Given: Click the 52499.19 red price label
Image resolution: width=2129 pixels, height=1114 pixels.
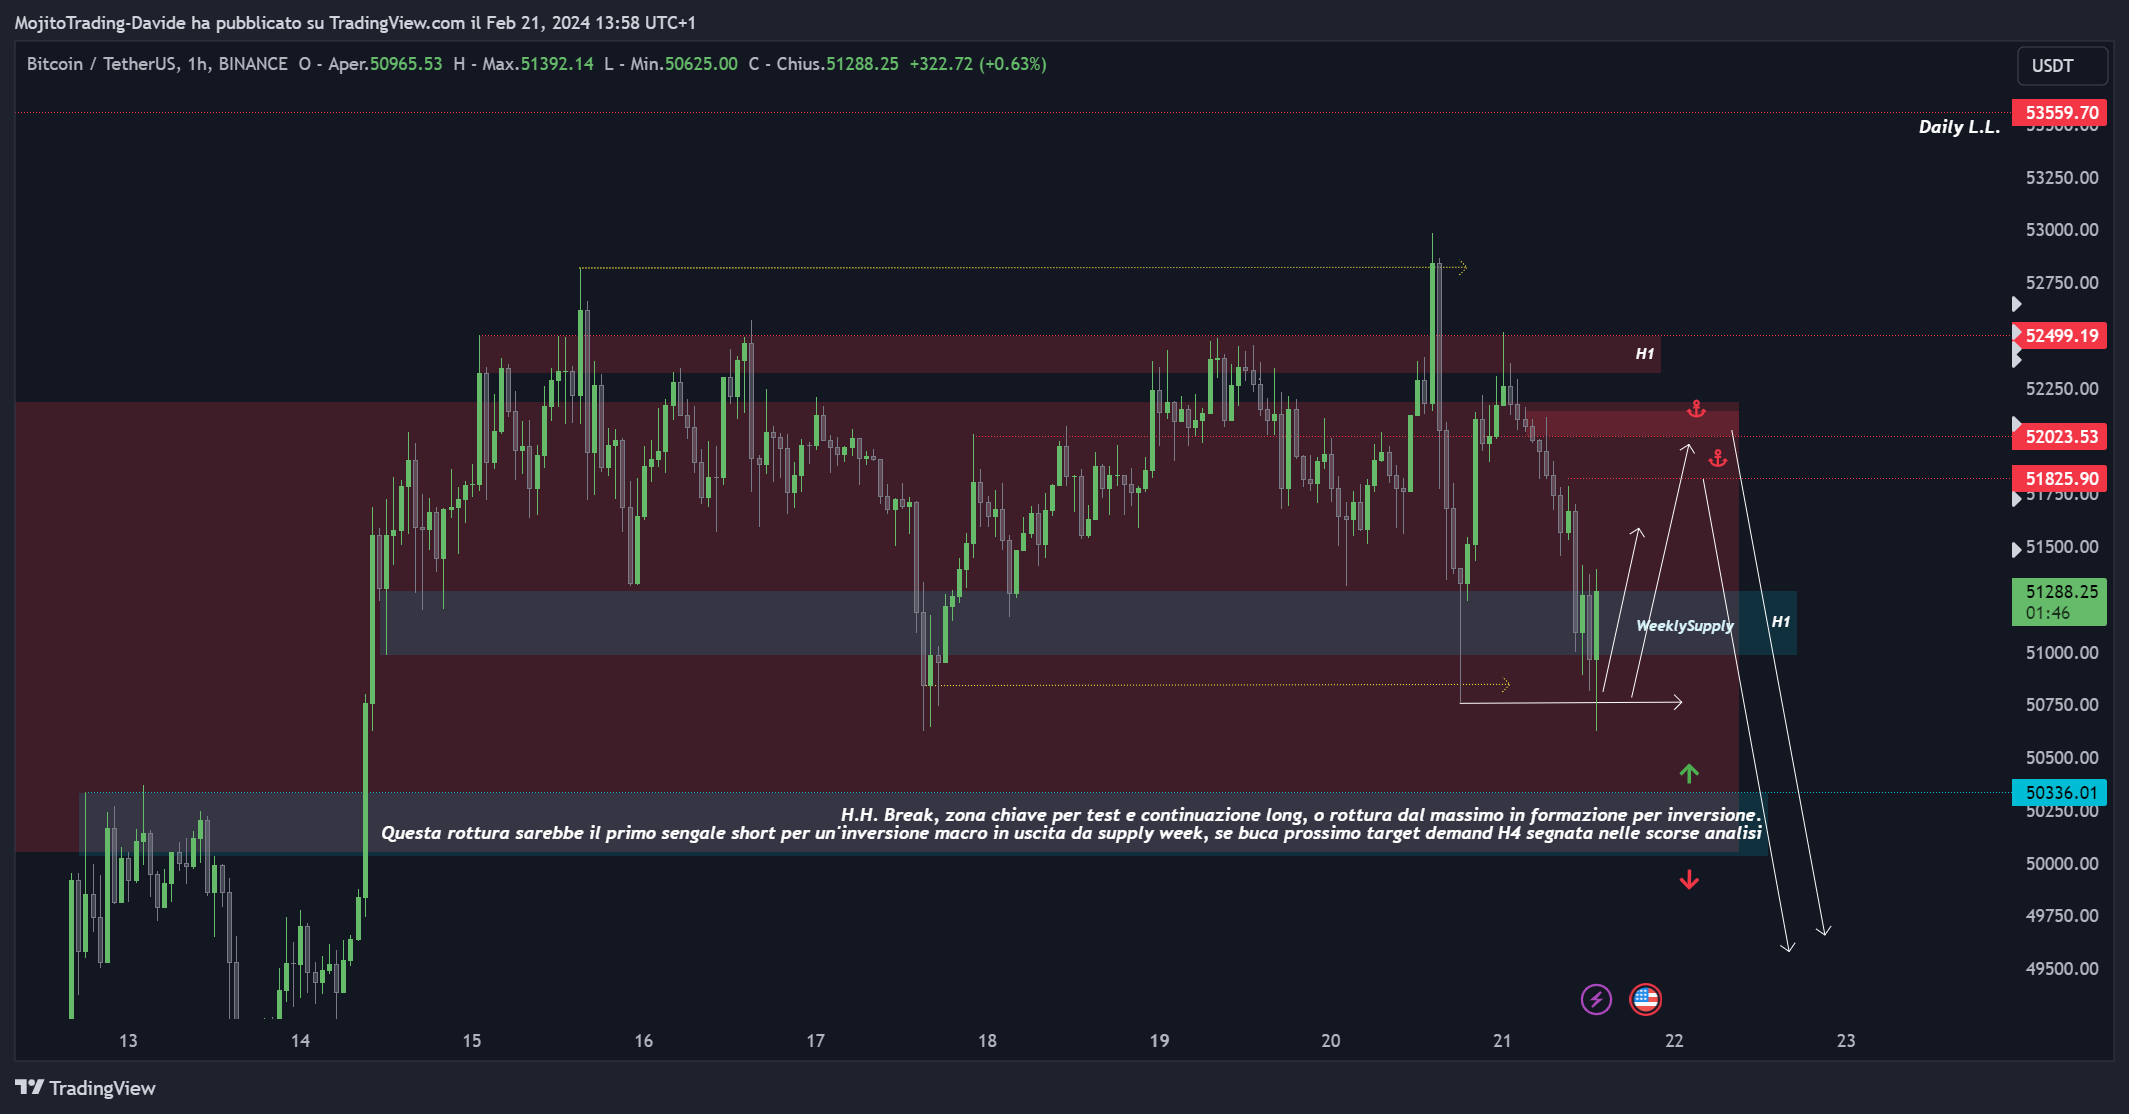Looking at the screenshot, I should tap(2059, 336).
